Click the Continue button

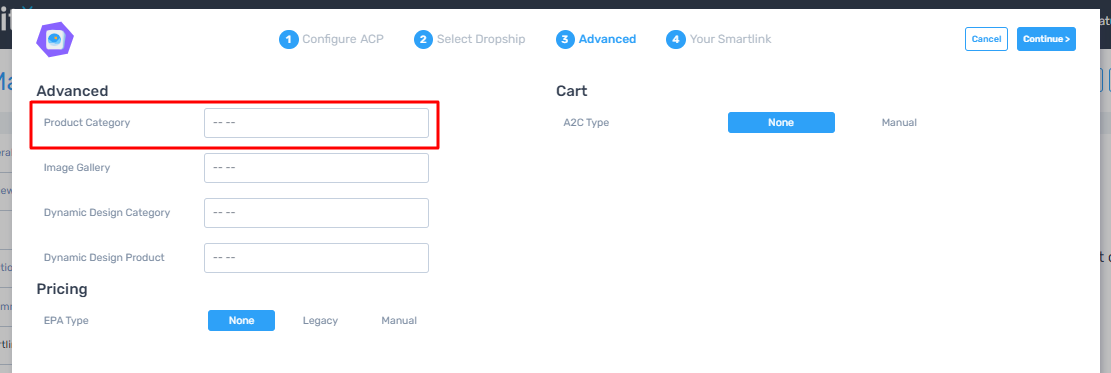1047,39
